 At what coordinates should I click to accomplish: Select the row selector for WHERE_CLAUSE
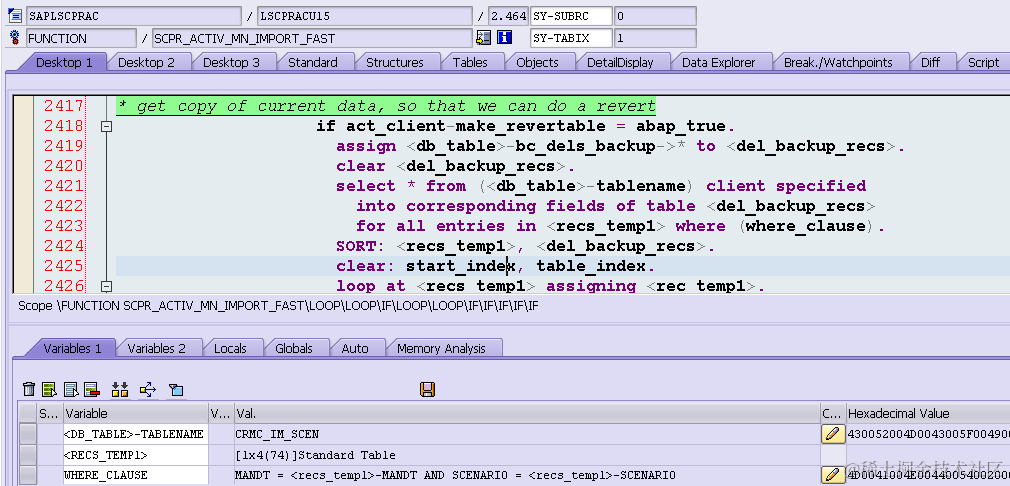coord(28,476)
